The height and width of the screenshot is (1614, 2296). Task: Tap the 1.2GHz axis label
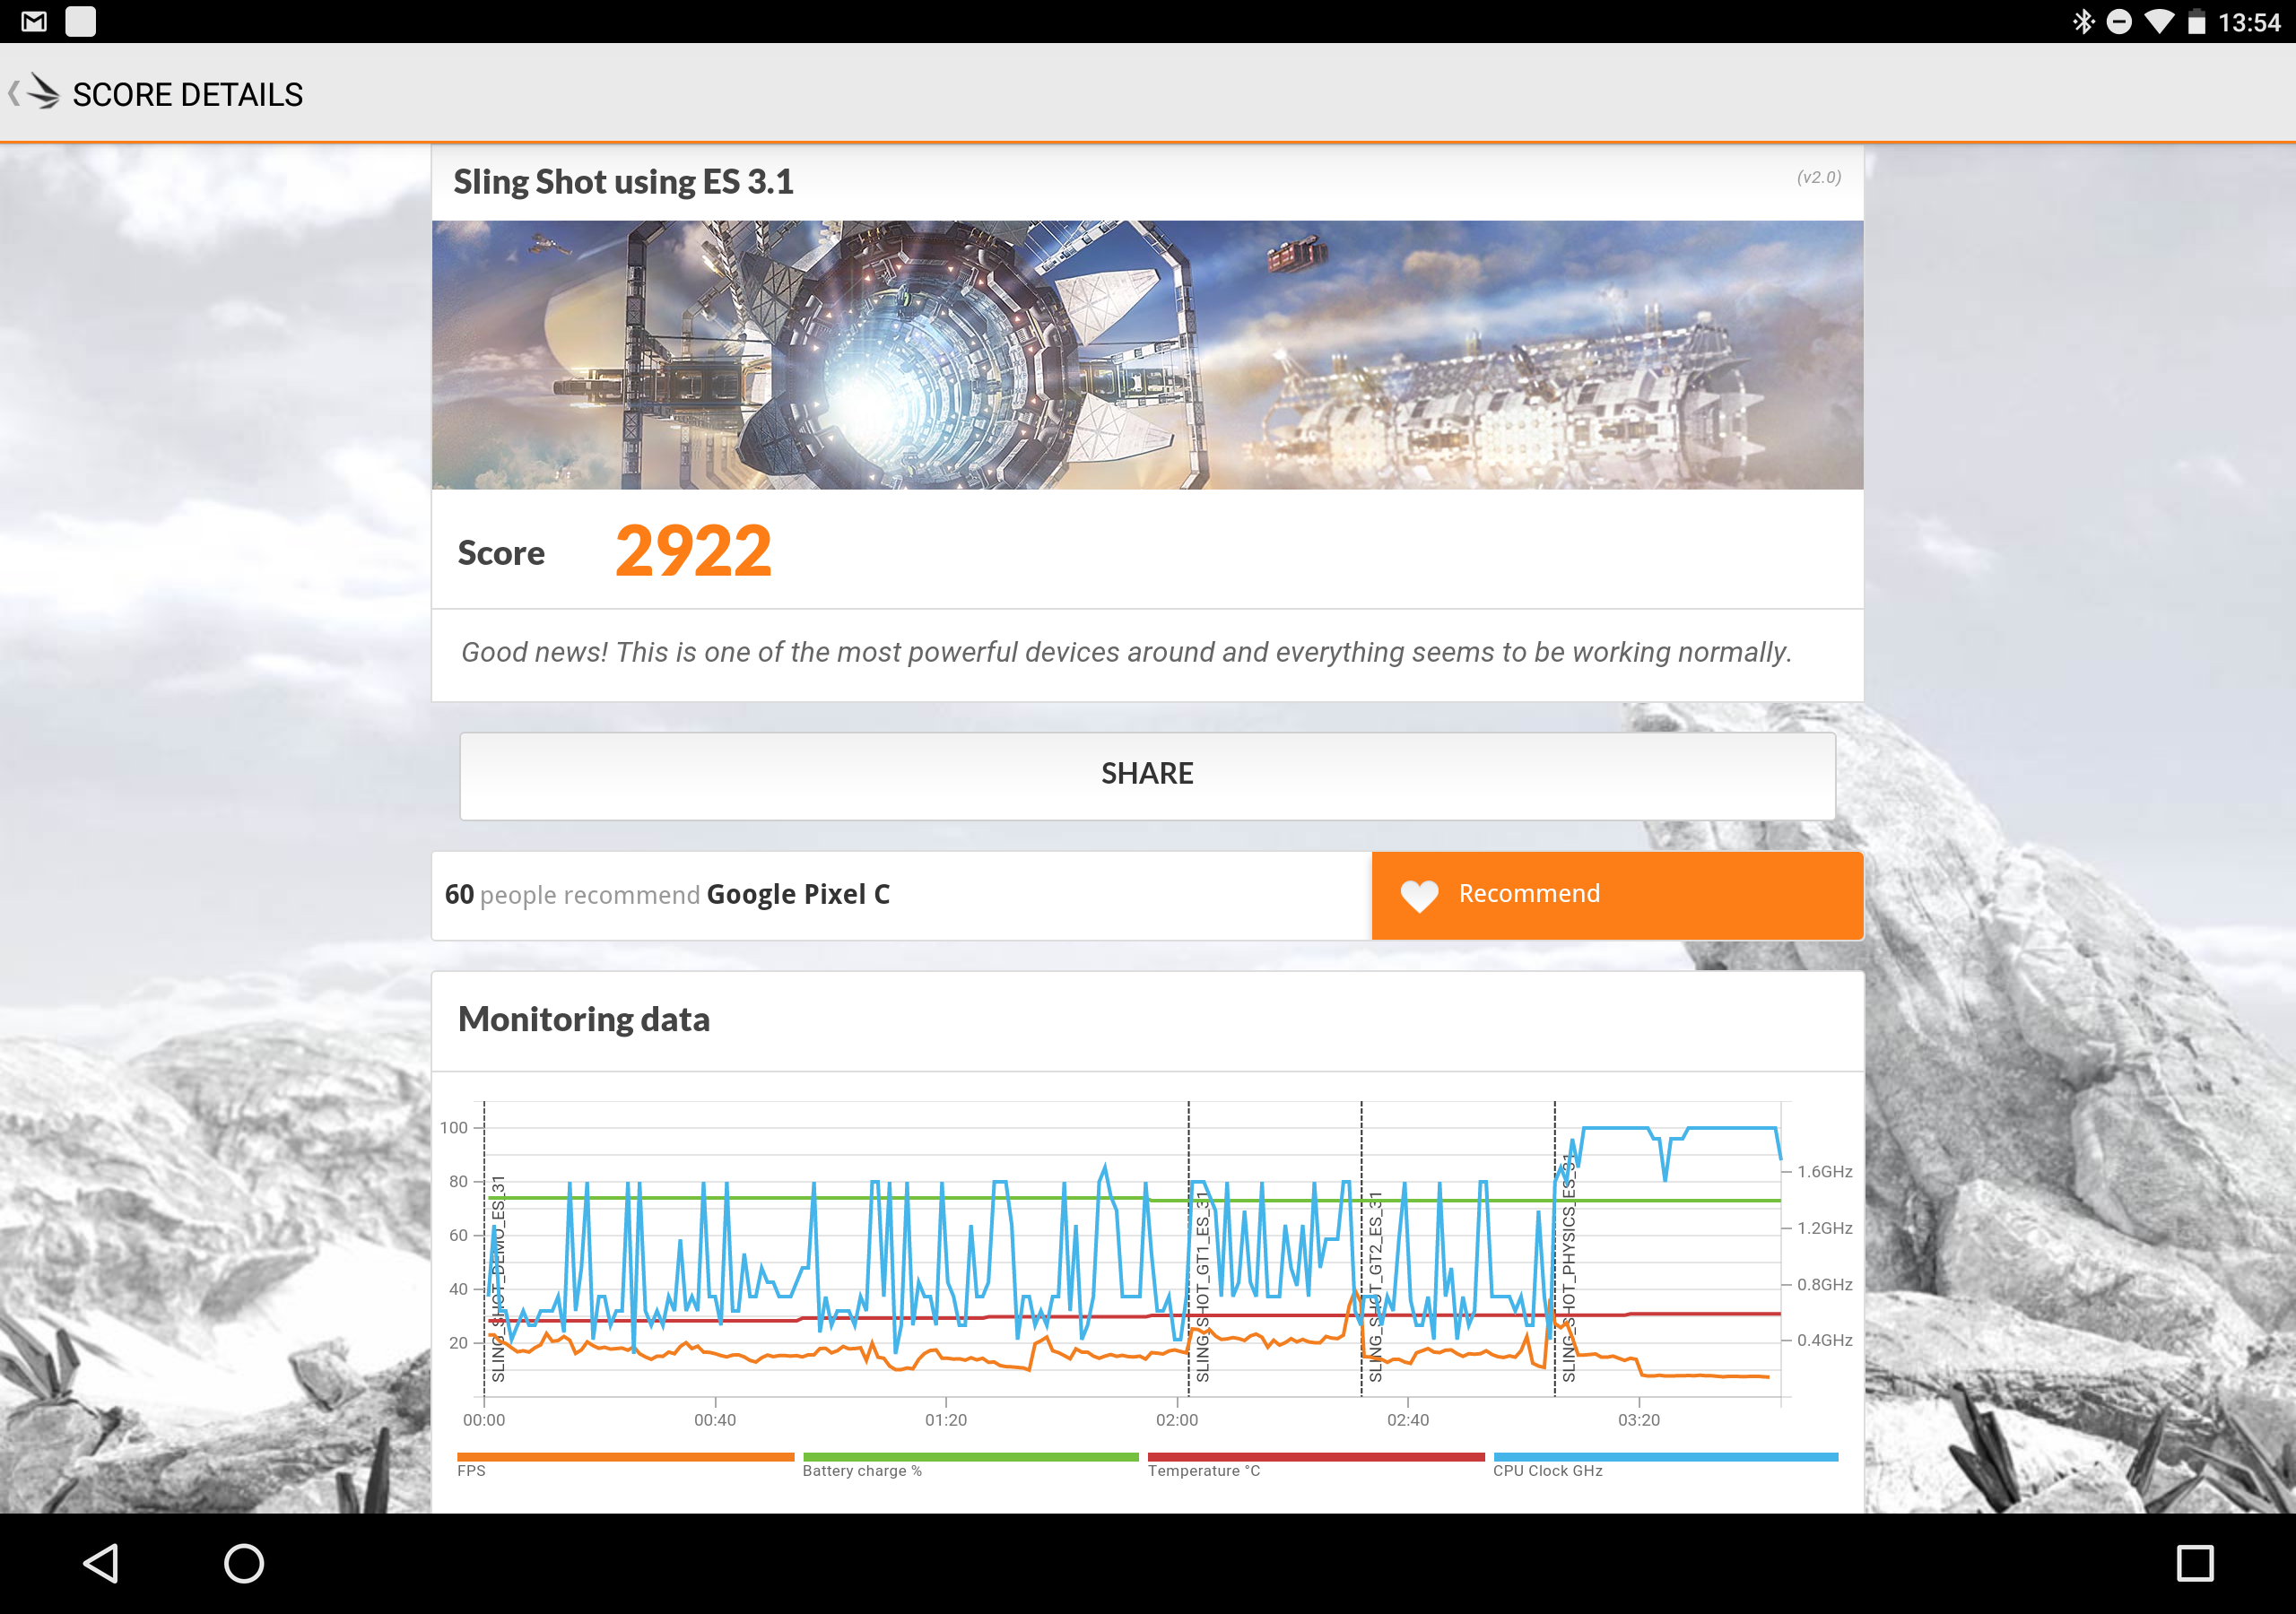[x=1824, y=1228]
